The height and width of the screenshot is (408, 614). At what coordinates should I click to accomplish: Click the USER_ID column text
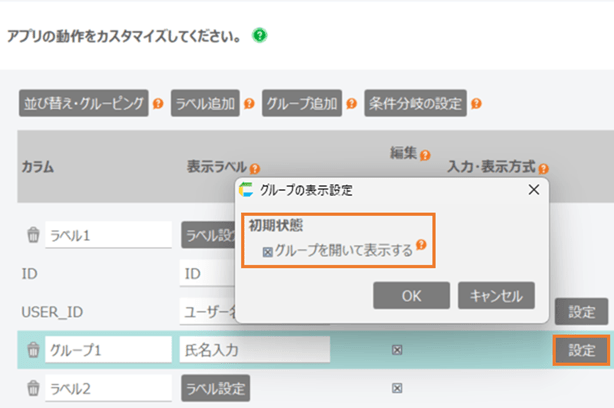coord(52,312)
